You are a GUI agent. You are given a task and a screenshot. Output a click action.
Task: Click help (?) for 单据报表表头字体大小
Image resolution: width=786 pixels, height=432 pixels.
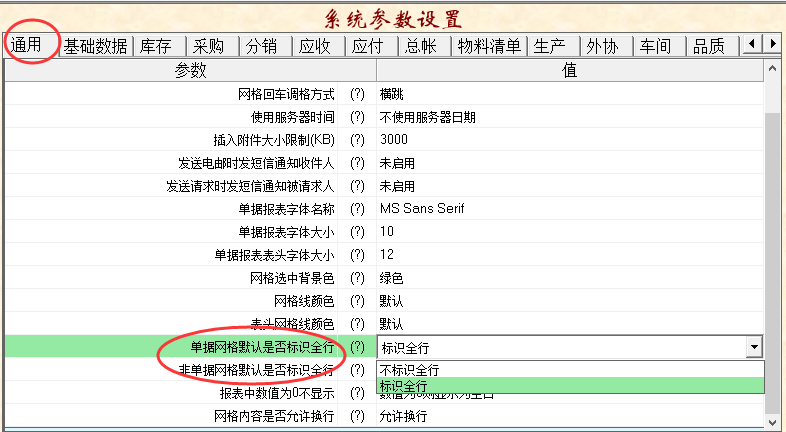[357, 255]
